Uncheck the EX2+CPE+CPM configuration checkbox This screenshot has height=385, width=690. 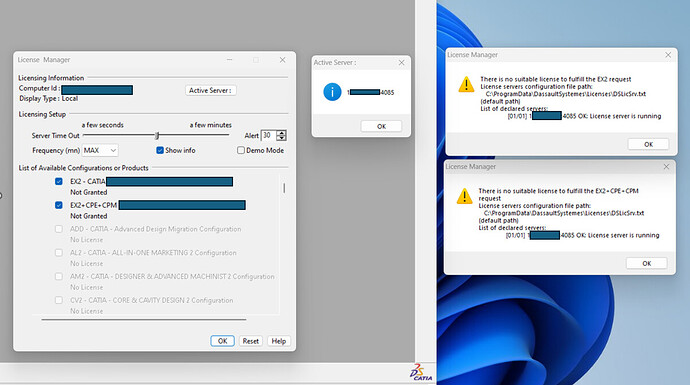coord(59,205)
